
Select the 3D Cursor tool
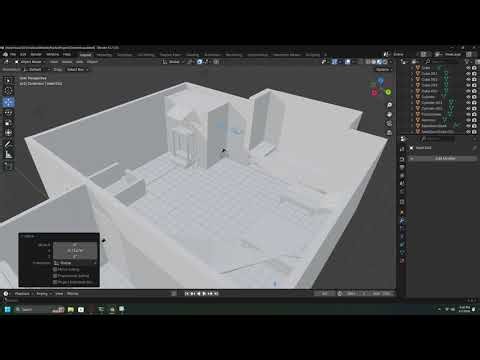coord(9,91)
